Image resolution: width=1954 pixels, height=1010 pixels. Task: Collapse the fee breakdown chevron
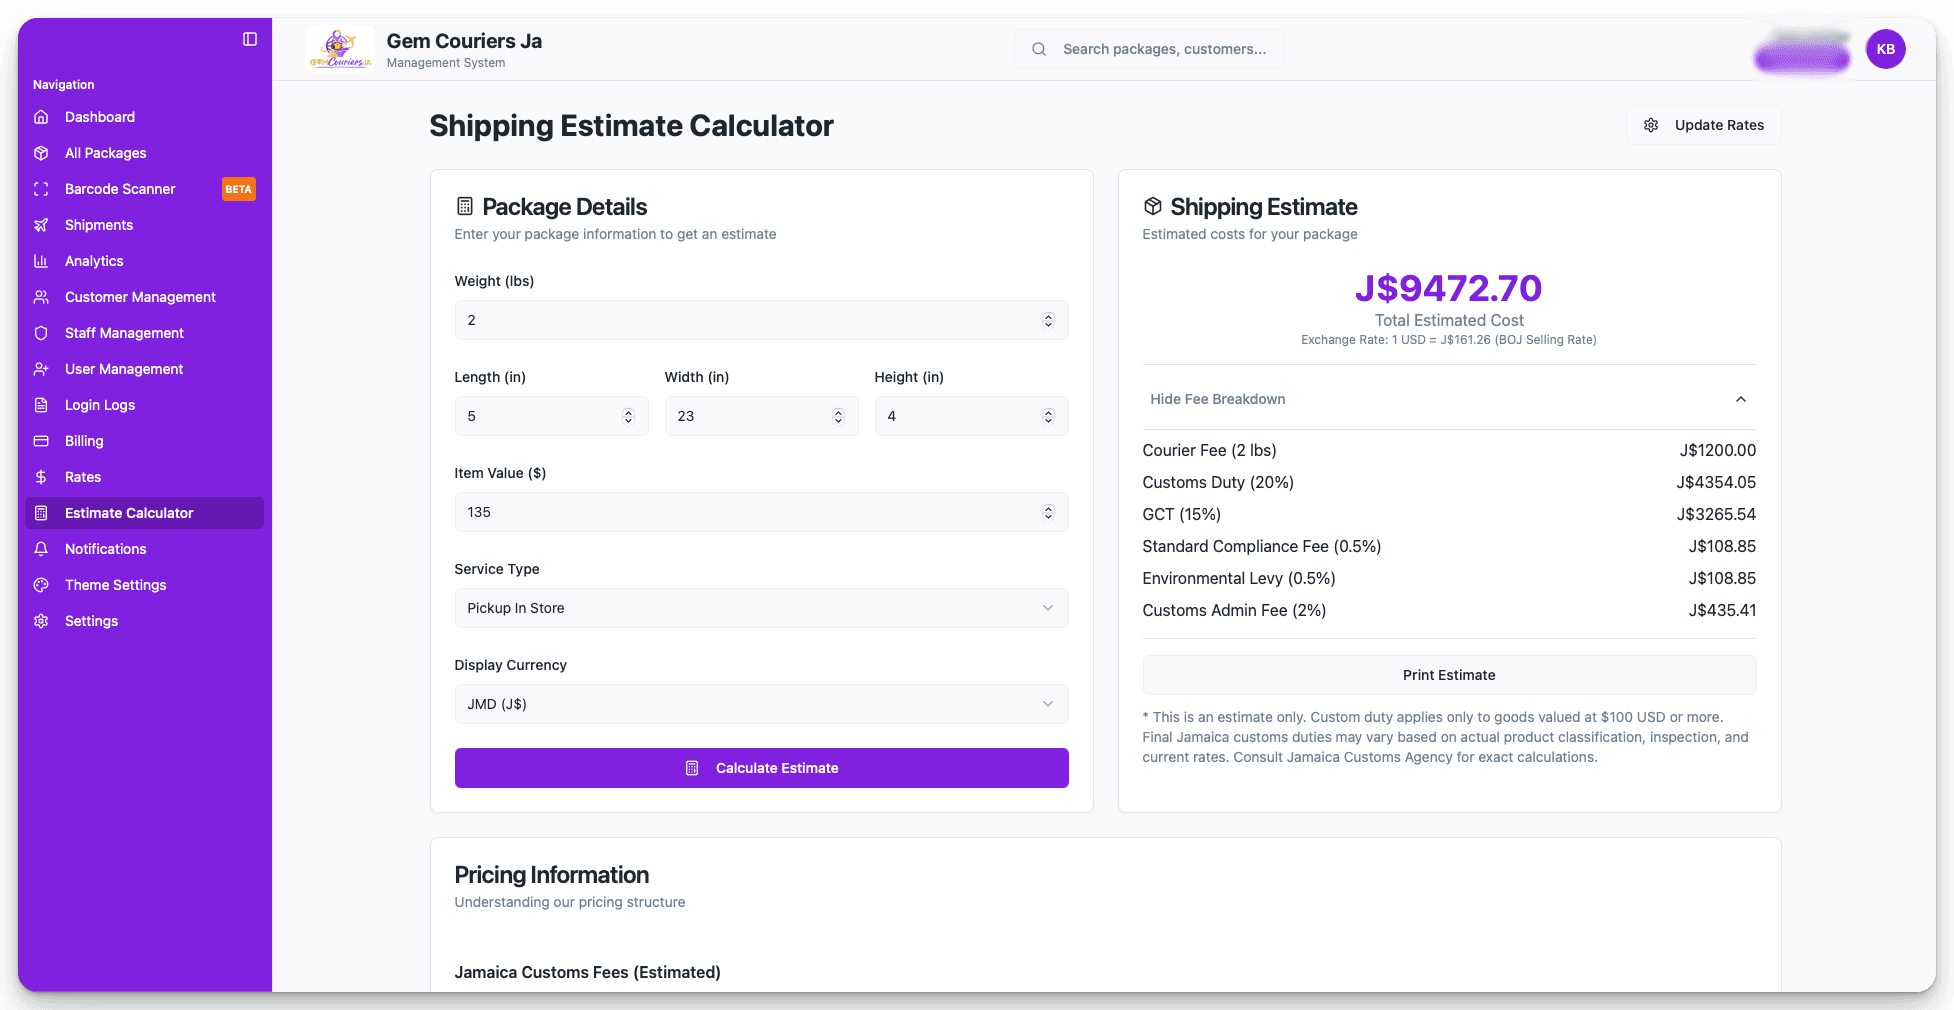[x=1740, y=399]
